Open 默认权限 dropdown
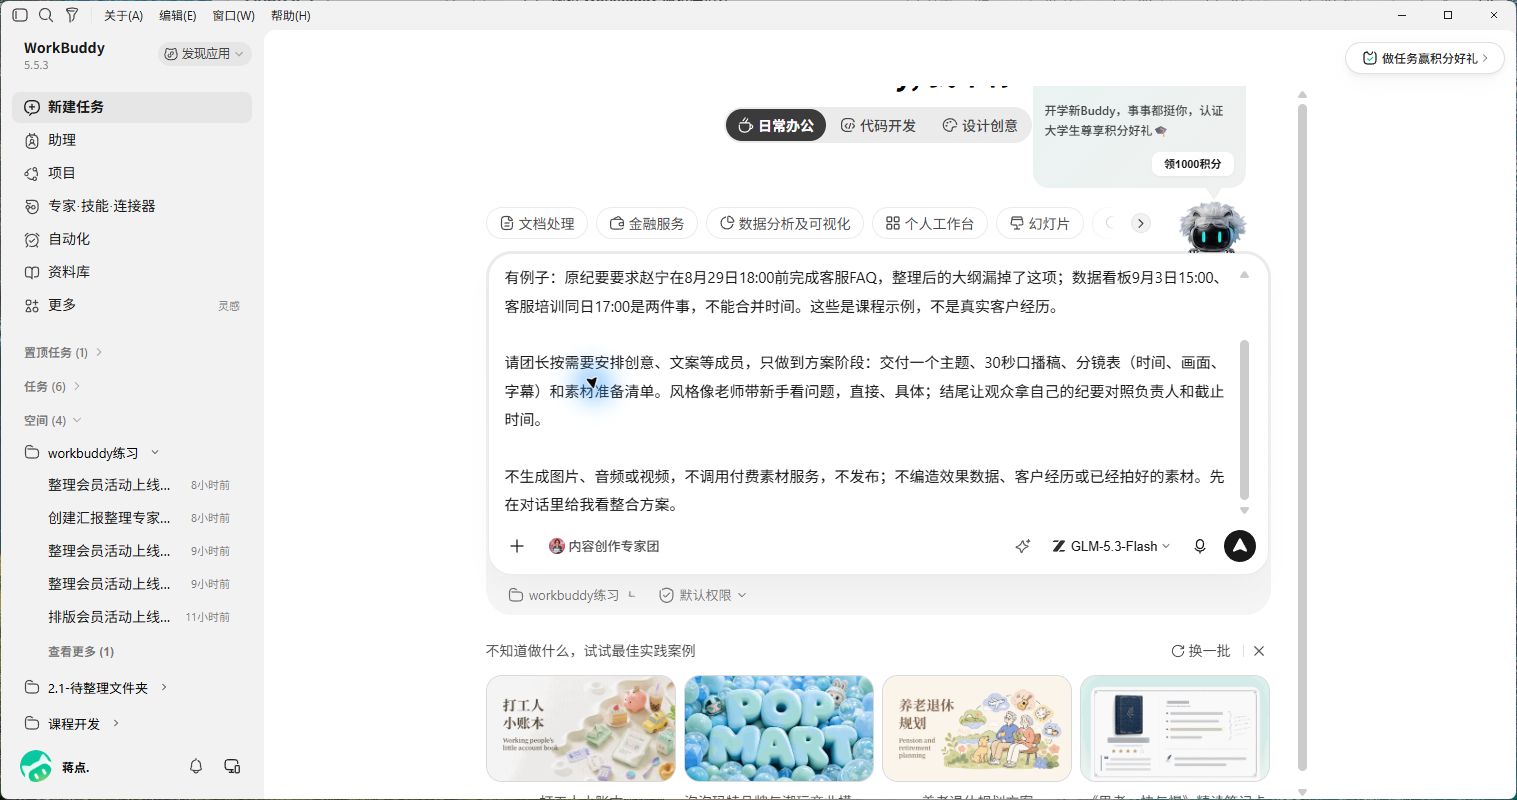The height and width of the screenshot is (800, 1517). [x=702, y=595]
